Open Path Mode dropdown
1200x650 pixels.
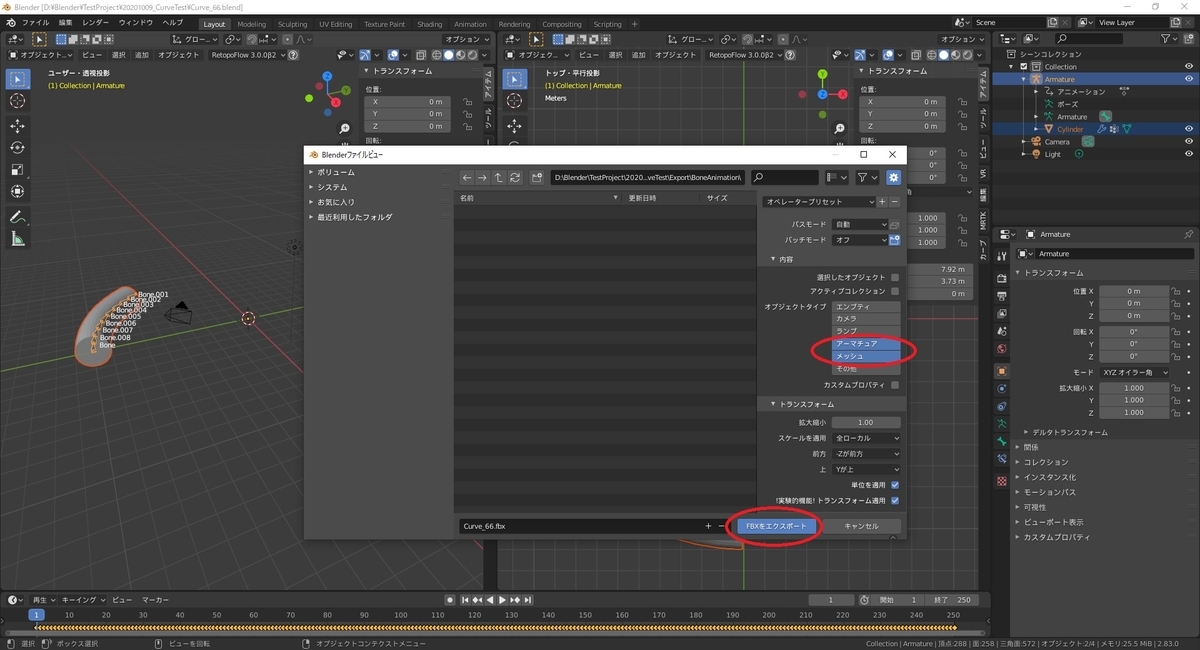click(x=859, y=225)
